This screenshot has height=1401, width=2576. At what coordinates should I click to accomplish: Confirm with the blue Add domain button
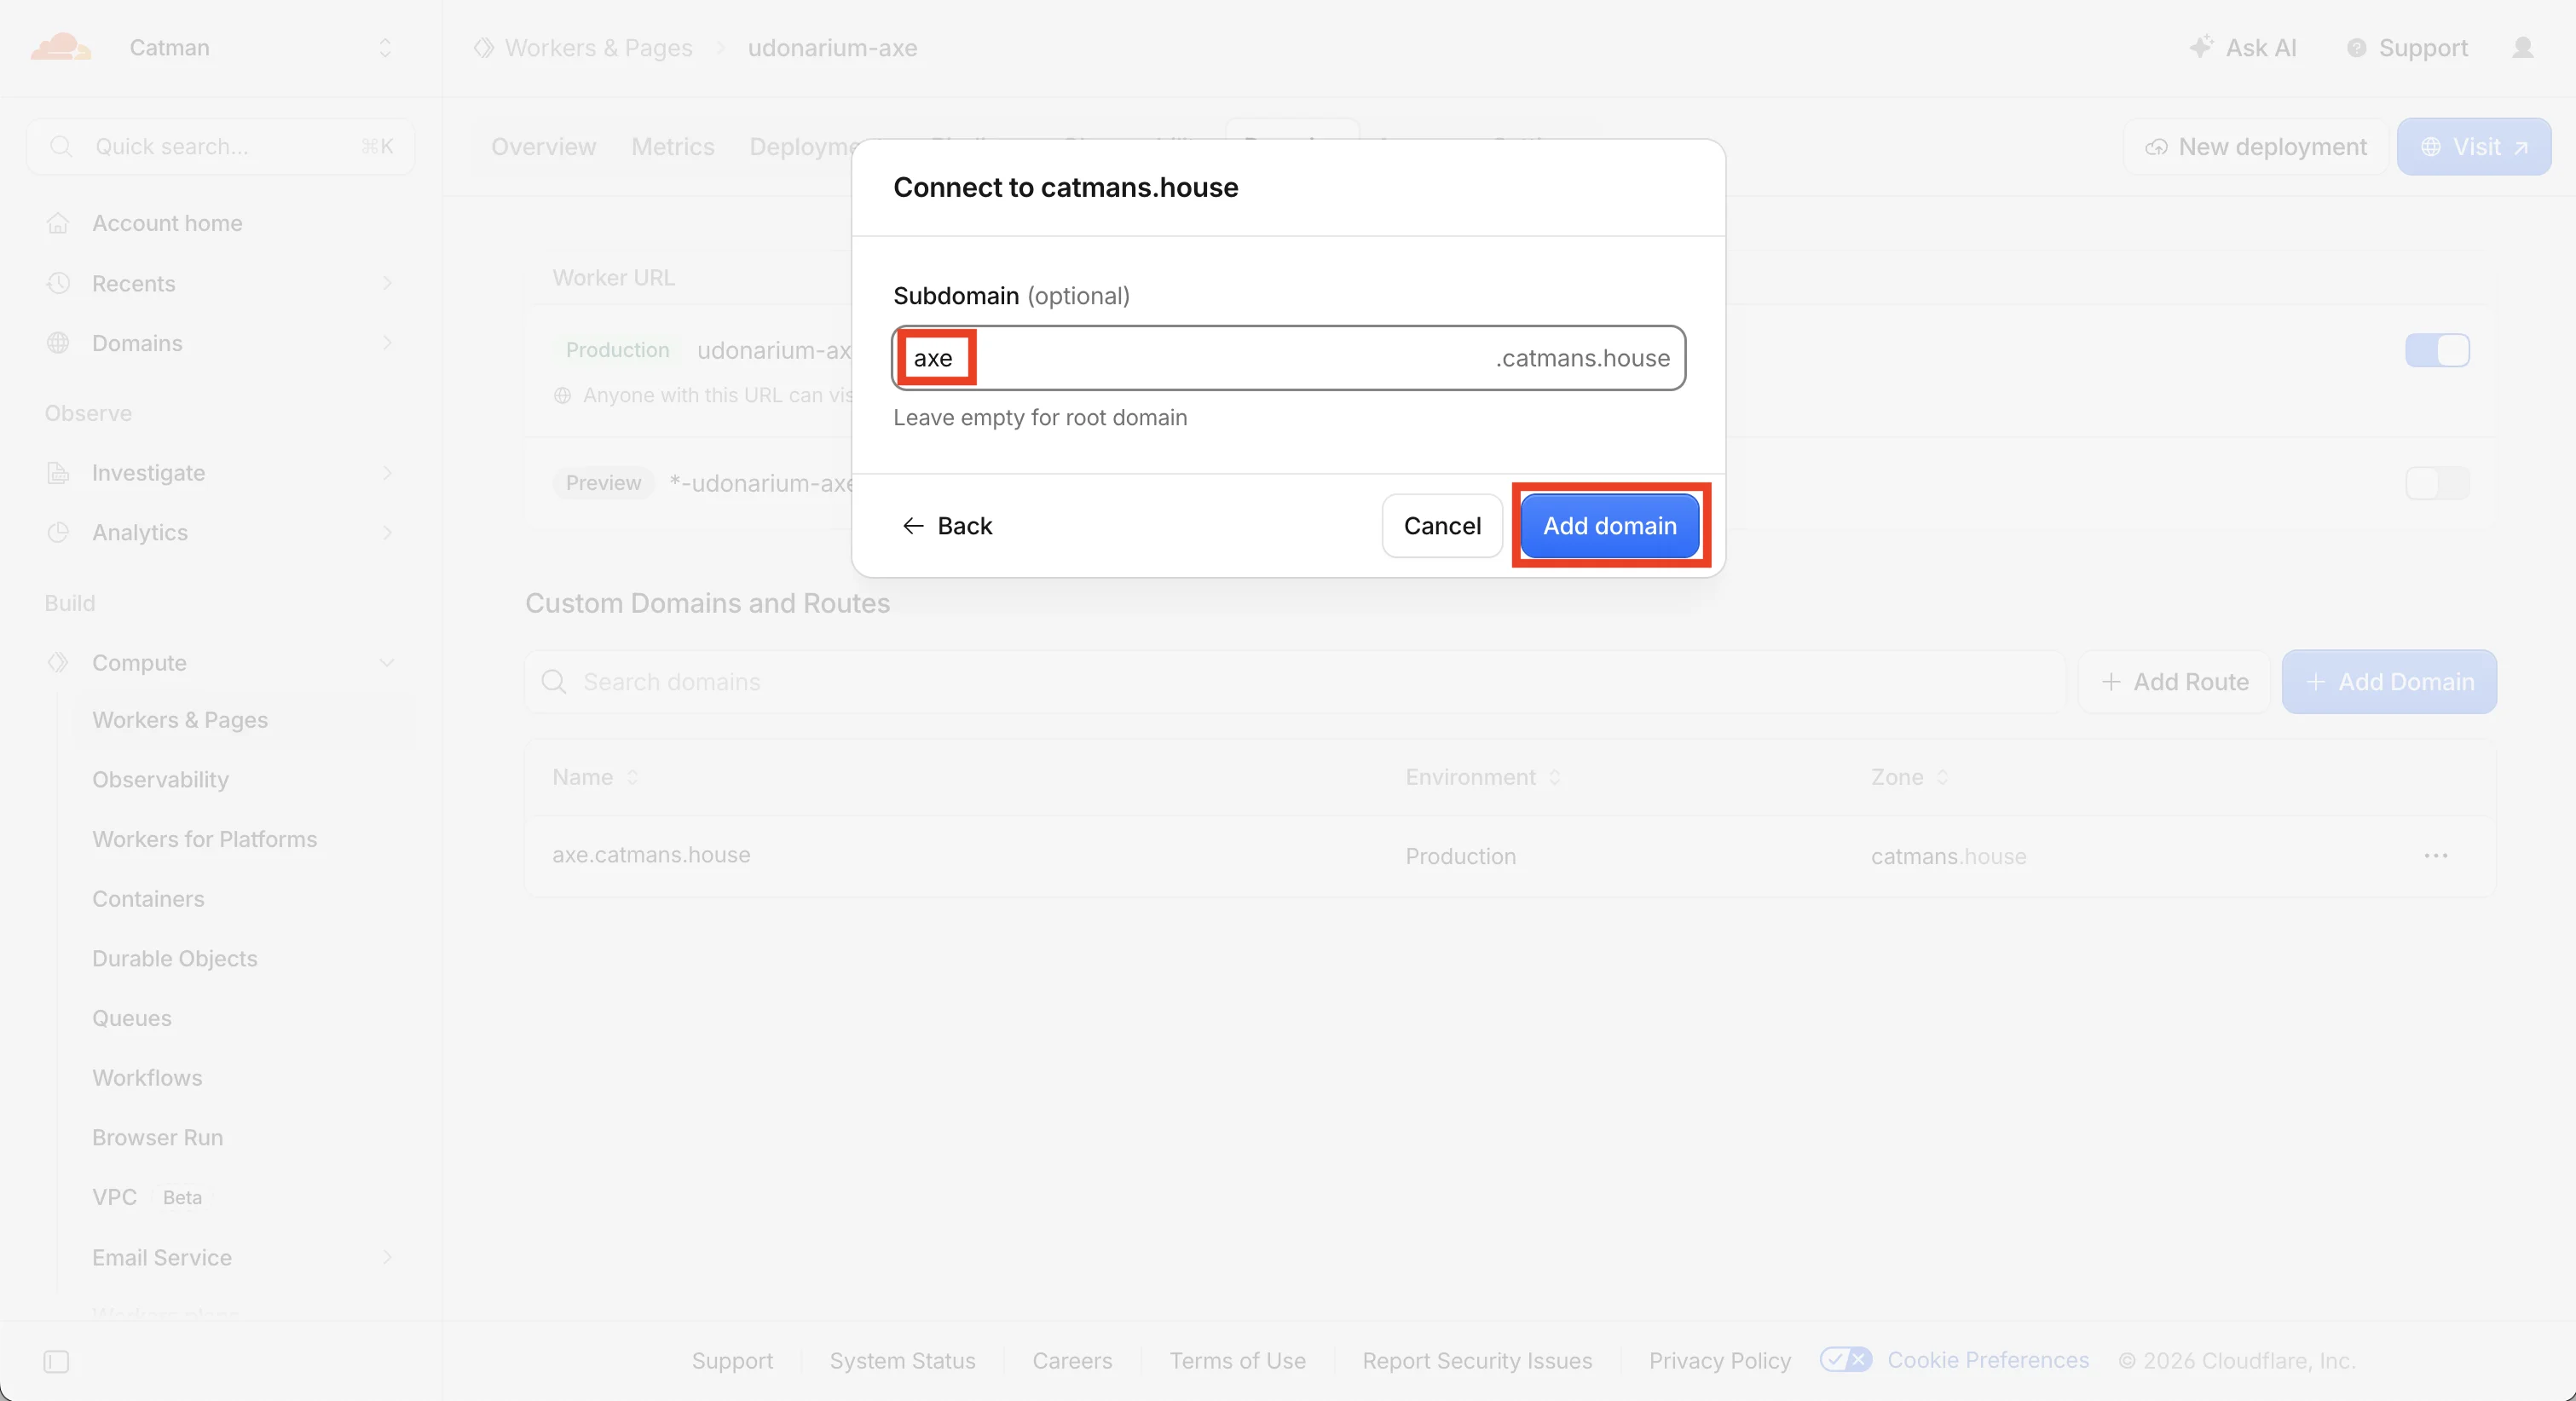click(x=1610, y=526)
